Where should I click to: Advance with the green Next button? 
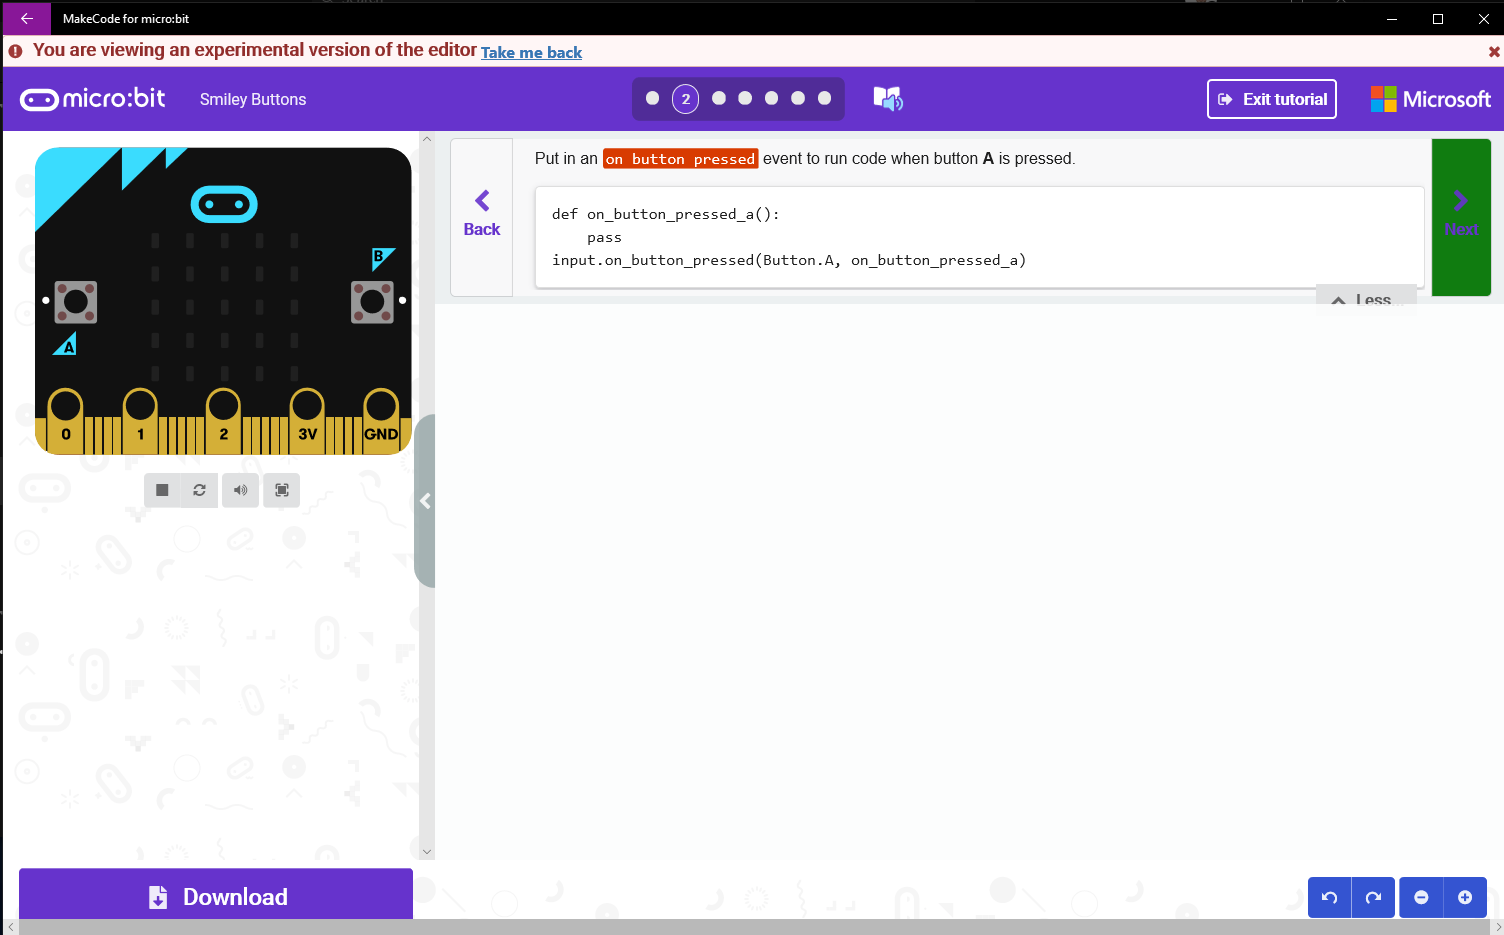click(1461, 217)
